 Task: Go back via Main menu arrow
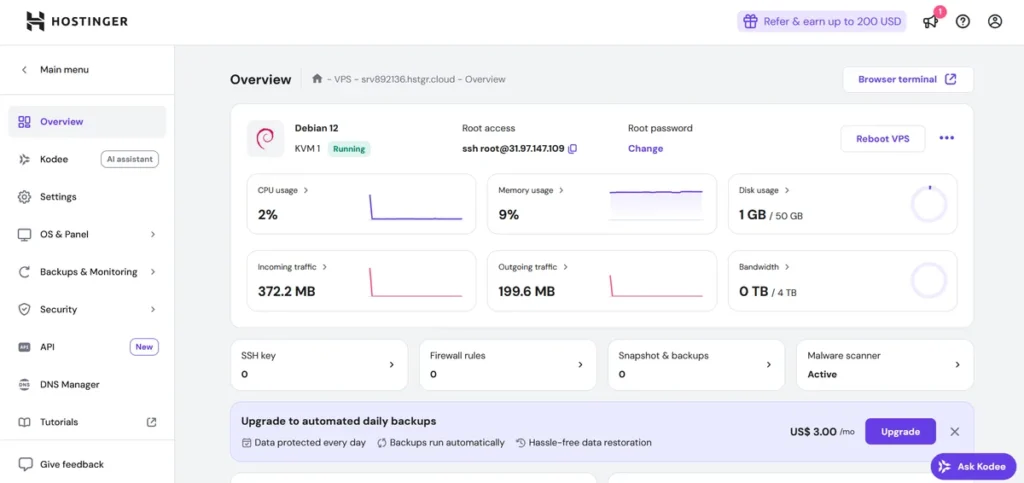point(24,69)
